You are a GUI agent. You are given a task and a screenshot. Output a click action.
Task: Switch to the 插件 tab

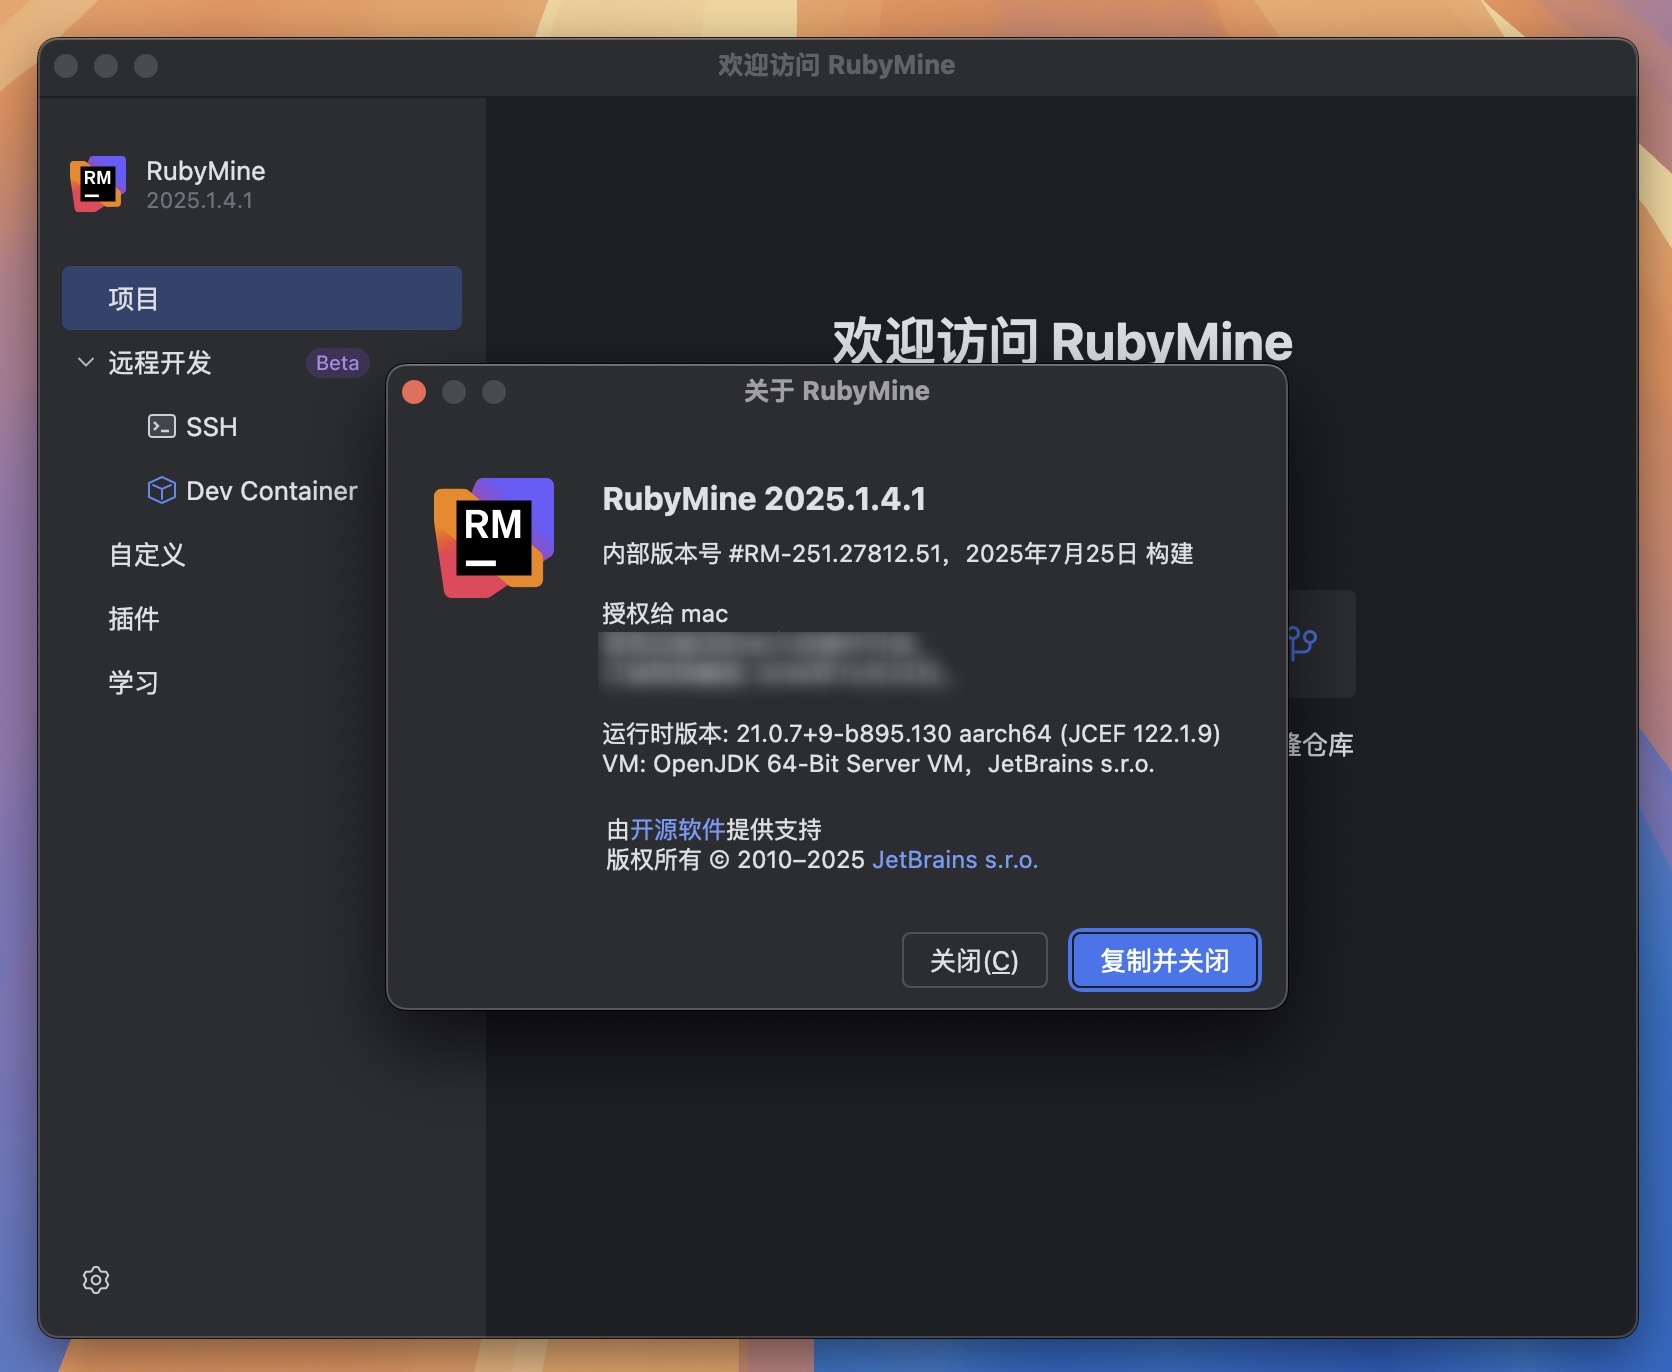134,619
